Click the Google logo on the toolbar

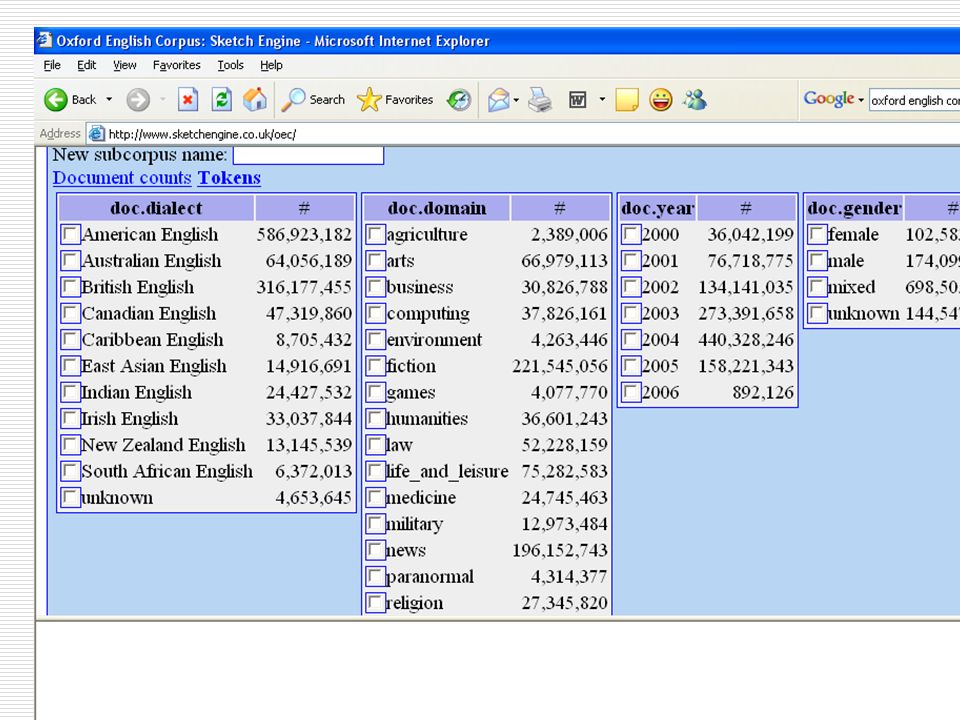(x=829, y=99)
